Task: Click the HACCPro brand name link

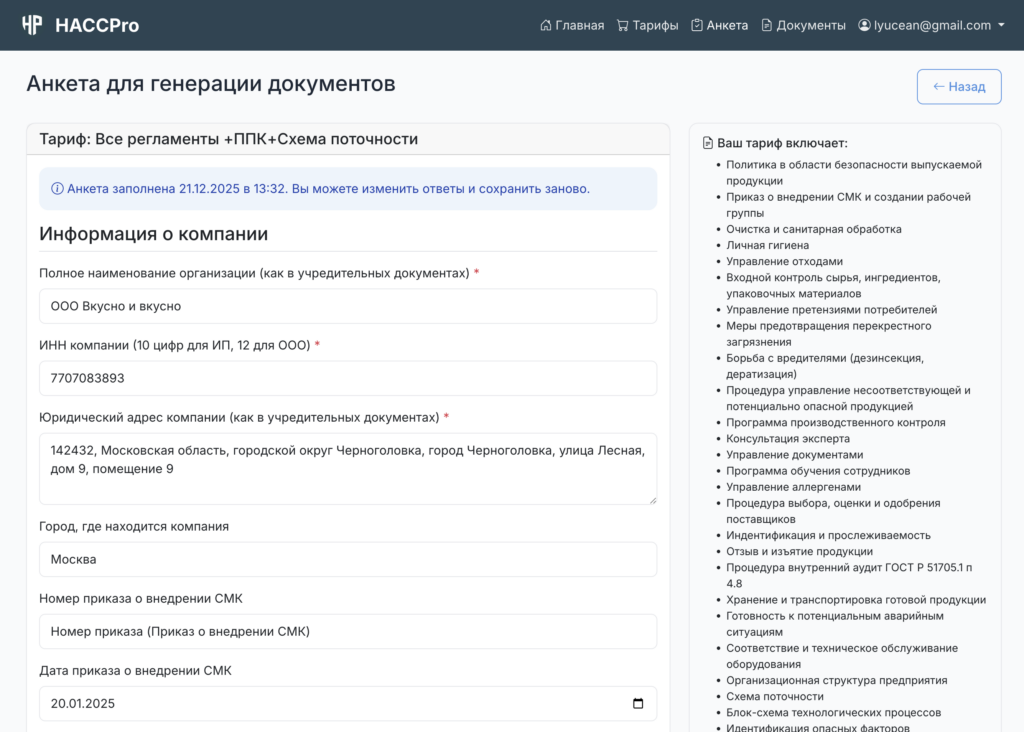Action: tap(97, 25)
